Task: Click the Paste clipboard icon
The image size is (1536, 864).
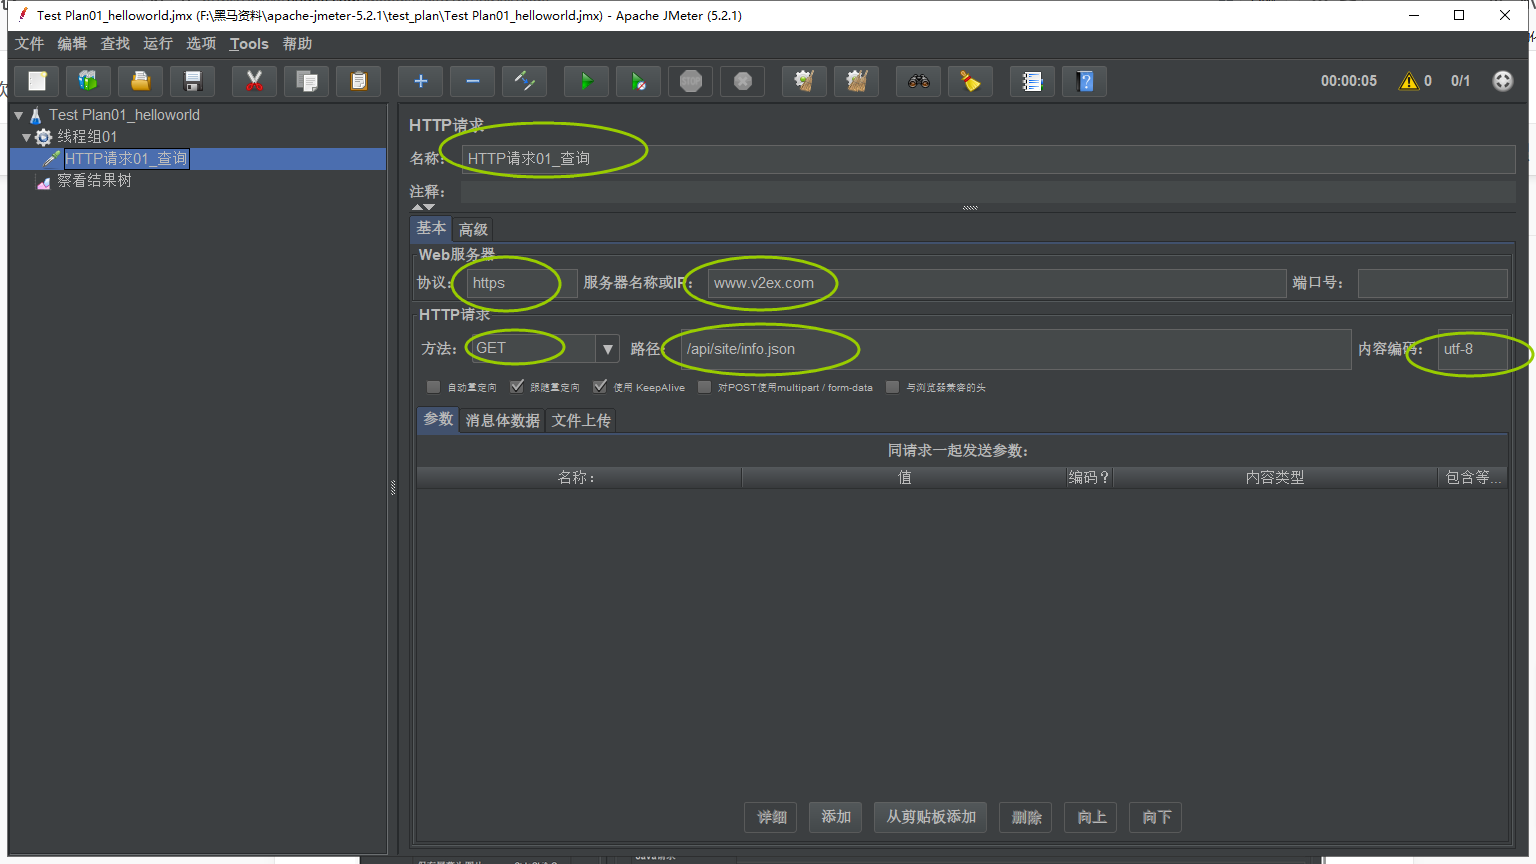Action: 358,81
